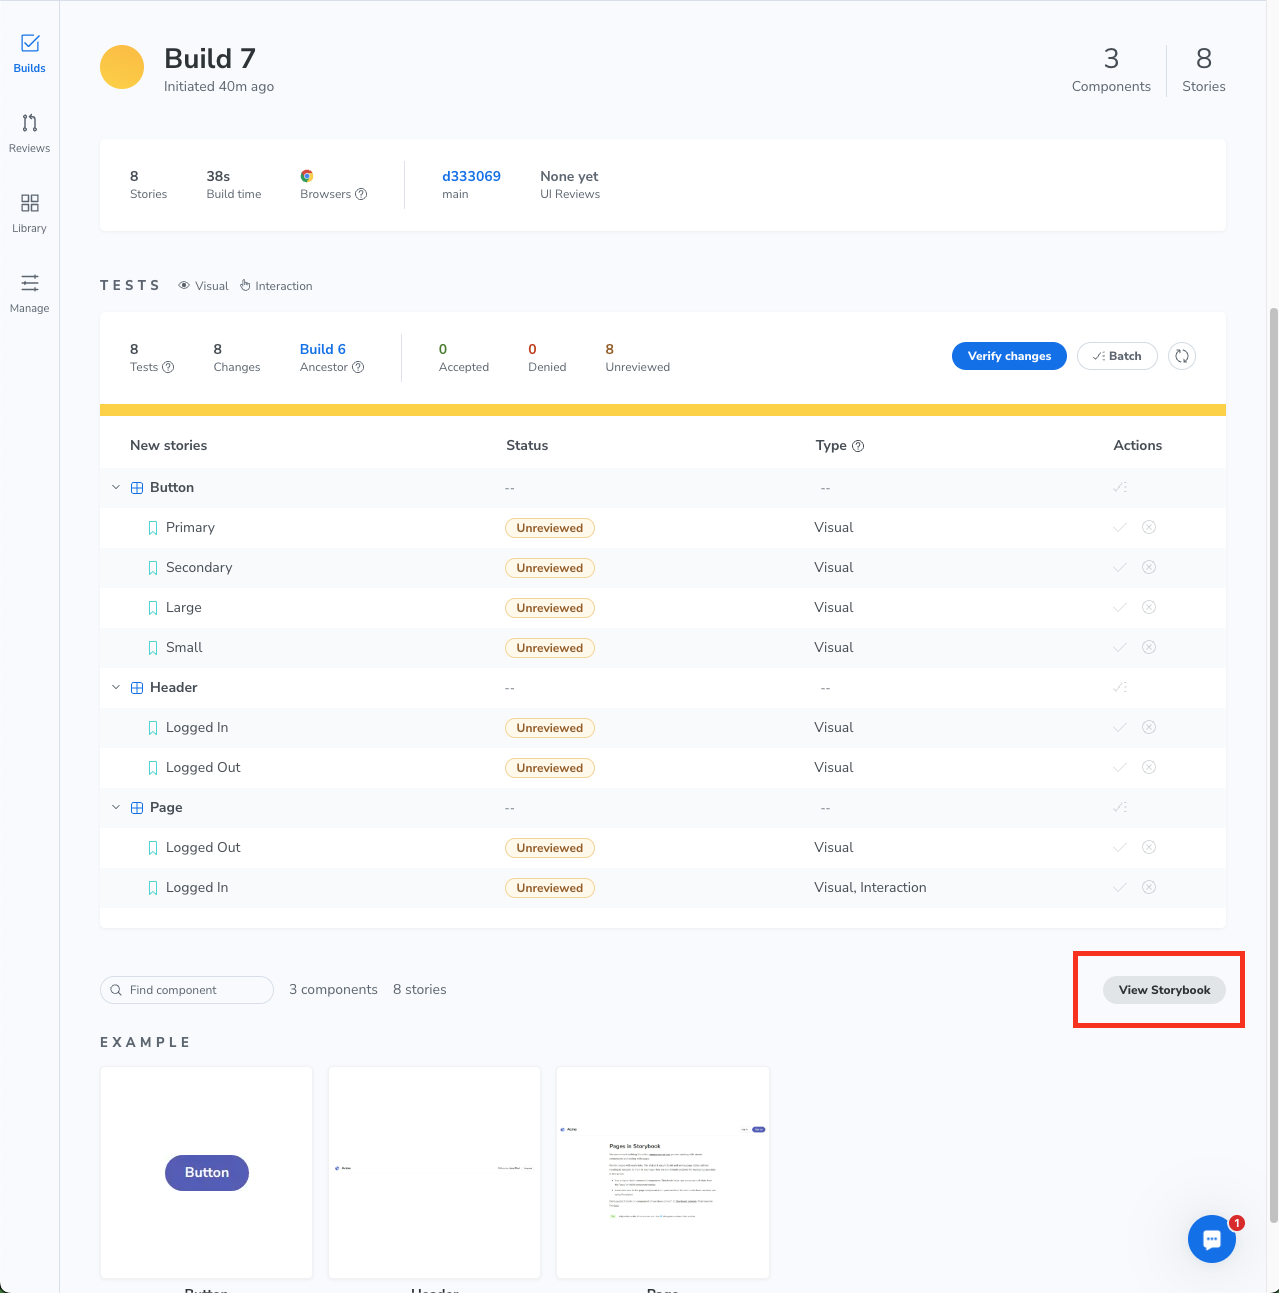The height and width of the screenshot is (1293, 1279).
Task: Collapse the Header component group
Action: 116,687
